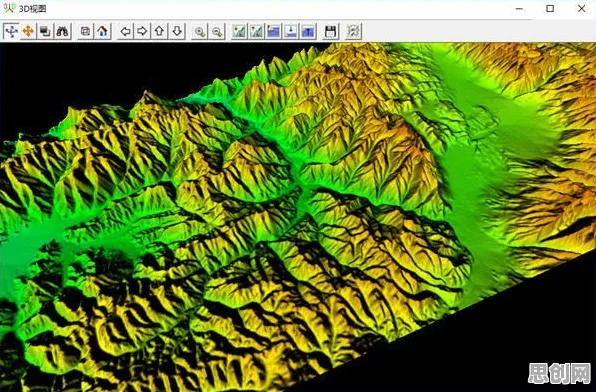Reset view with the home icon
The height and width of the screenshot is (392, 596).
click(x=102, y=31)
